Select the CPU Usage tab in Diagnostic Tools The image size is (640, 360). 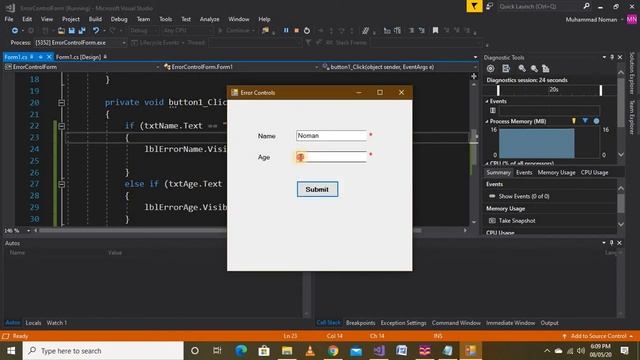[594, 173]
